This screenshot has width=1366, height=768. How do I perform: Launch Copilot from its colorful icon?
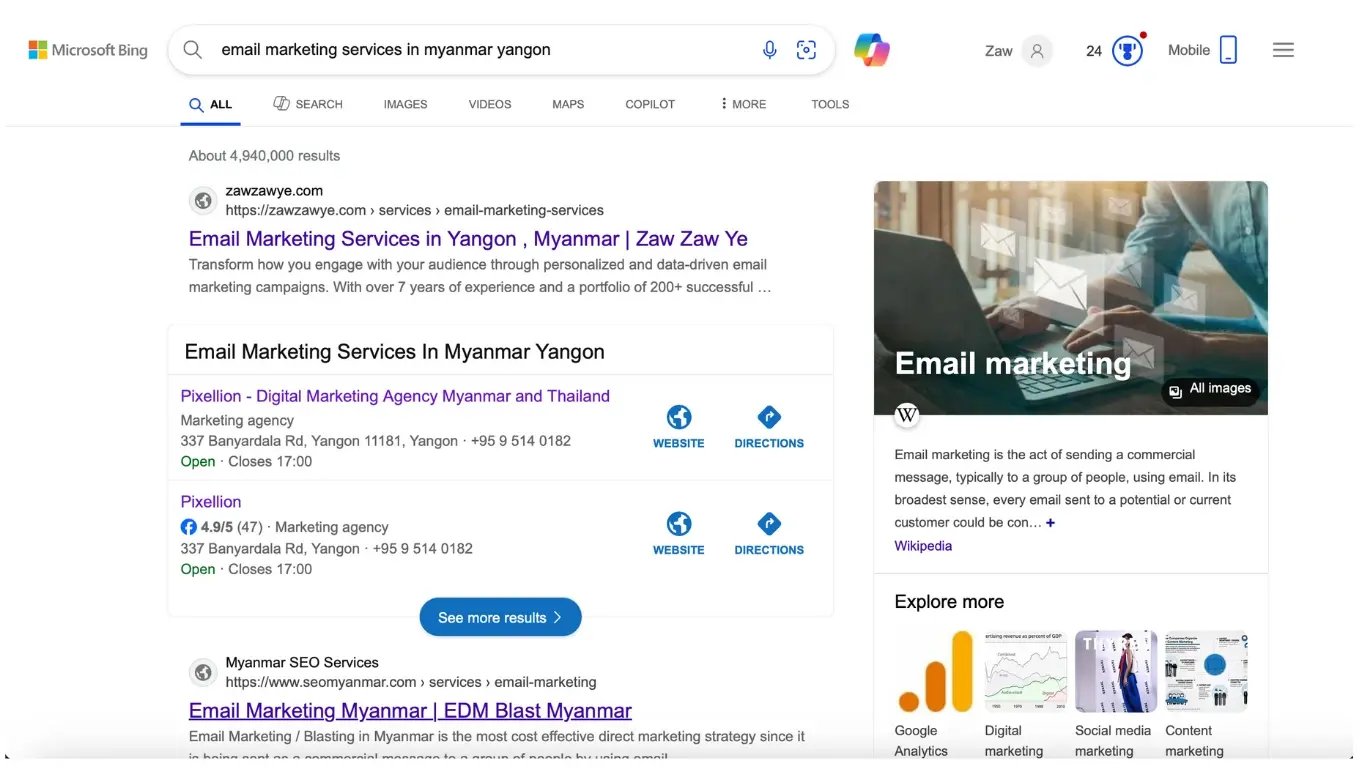pos(871,49)
